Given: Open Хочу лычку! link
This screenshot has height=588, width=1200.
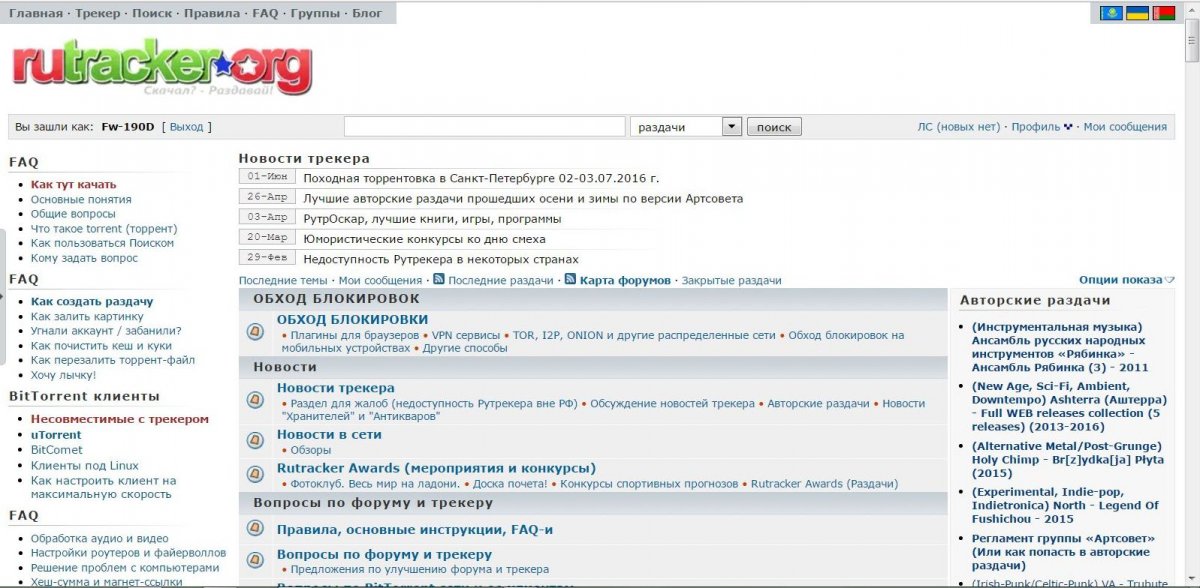Looking at the screenshot, I should click(63, 375).
